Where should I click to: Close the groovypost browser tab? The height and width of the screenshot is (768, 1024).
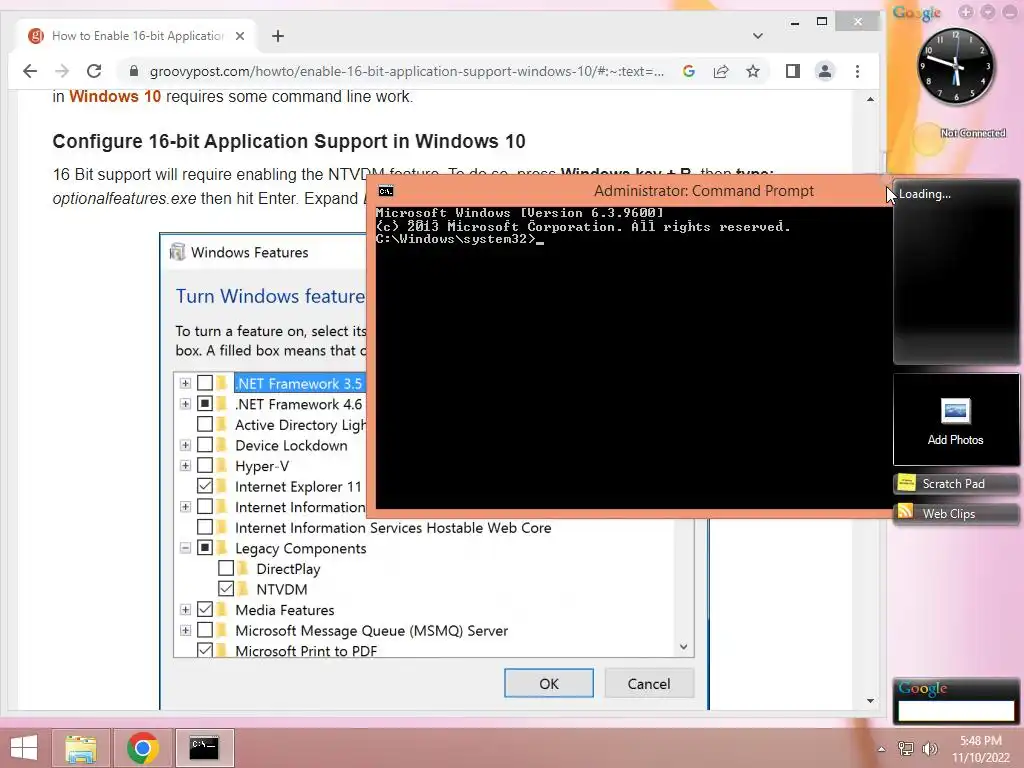click(x=240, y=36)
